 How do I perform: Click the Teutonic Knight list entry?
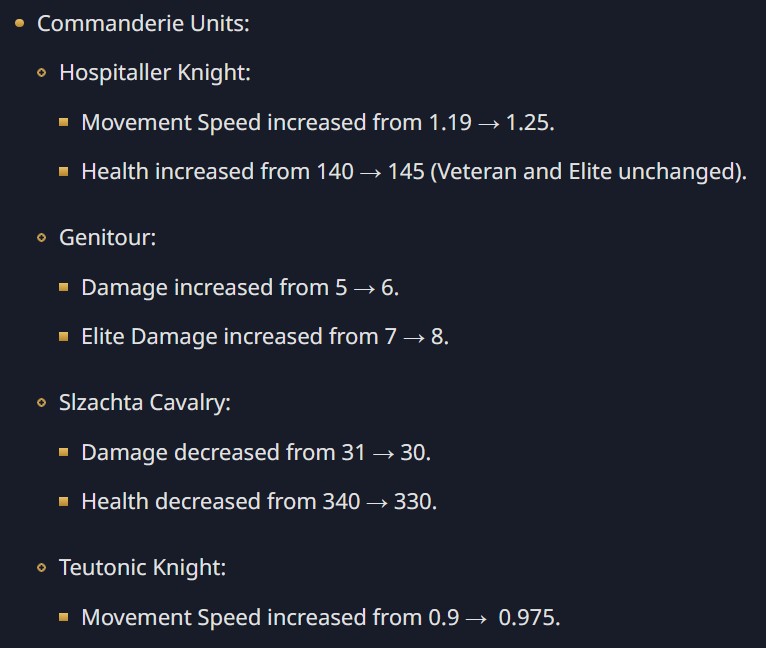pos(143,568)
